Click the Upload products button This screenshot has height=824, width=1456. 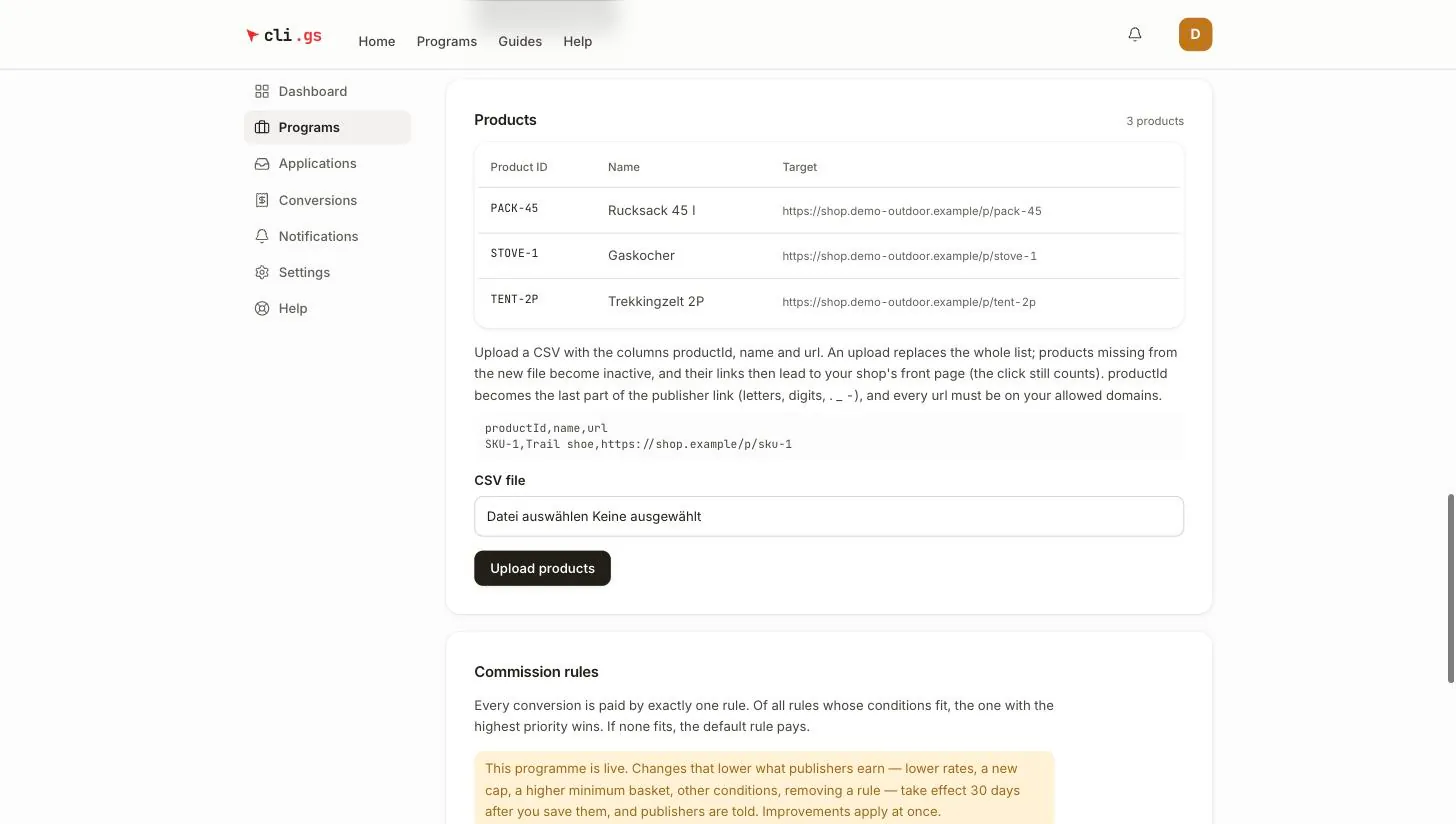(x=542, y=568)
